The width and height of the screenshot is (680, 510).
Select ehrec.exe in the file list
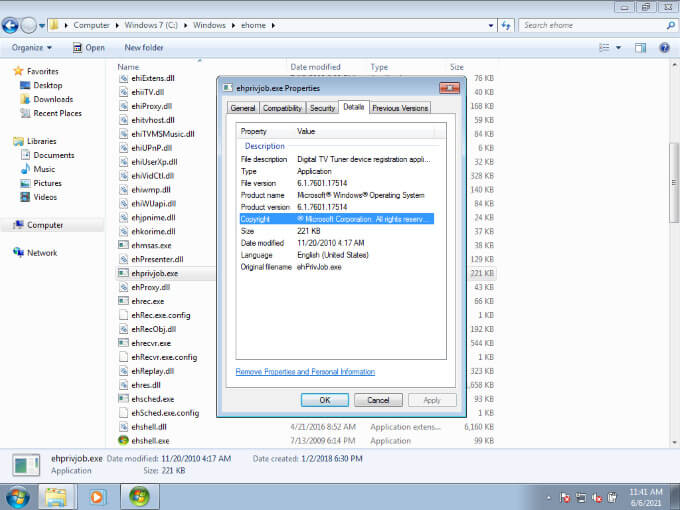point(147,301)
